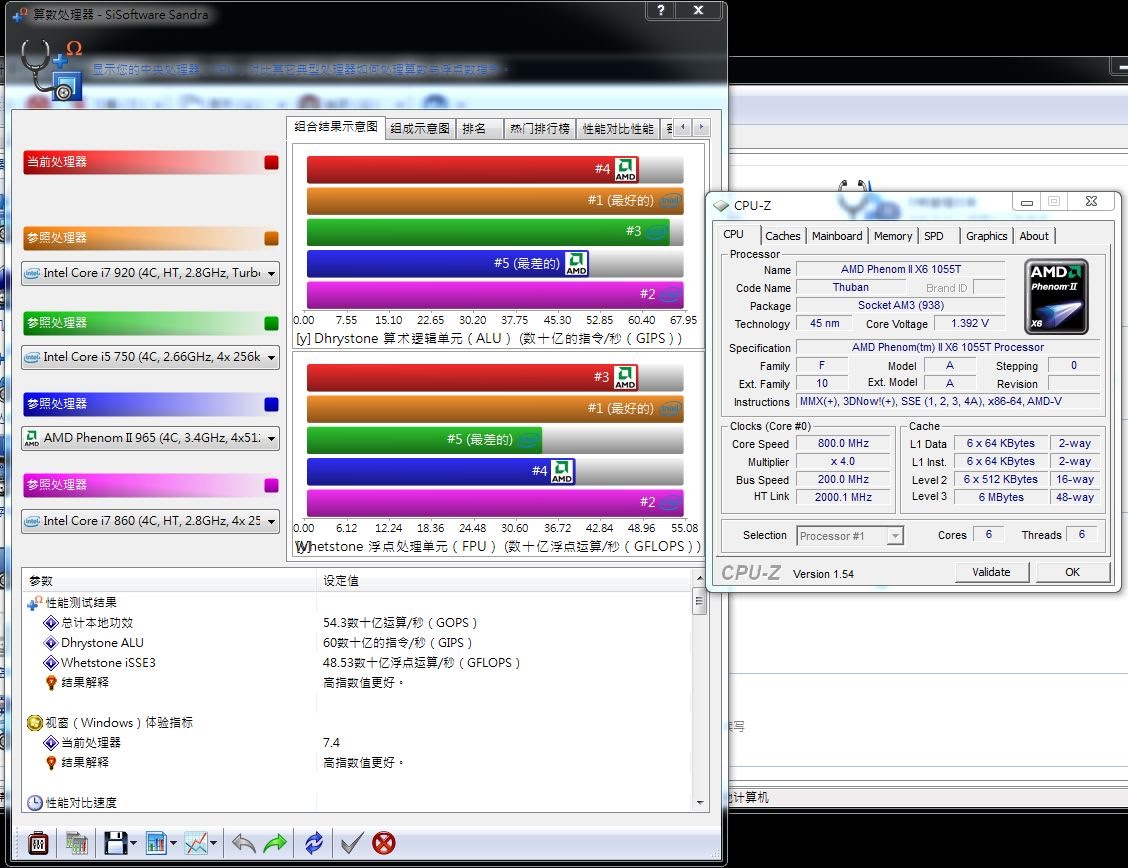Viewport: 1128px width, 868px height.
Task: Click the AMD logo on blue Dhrystone bar
Action: [576, 263]
